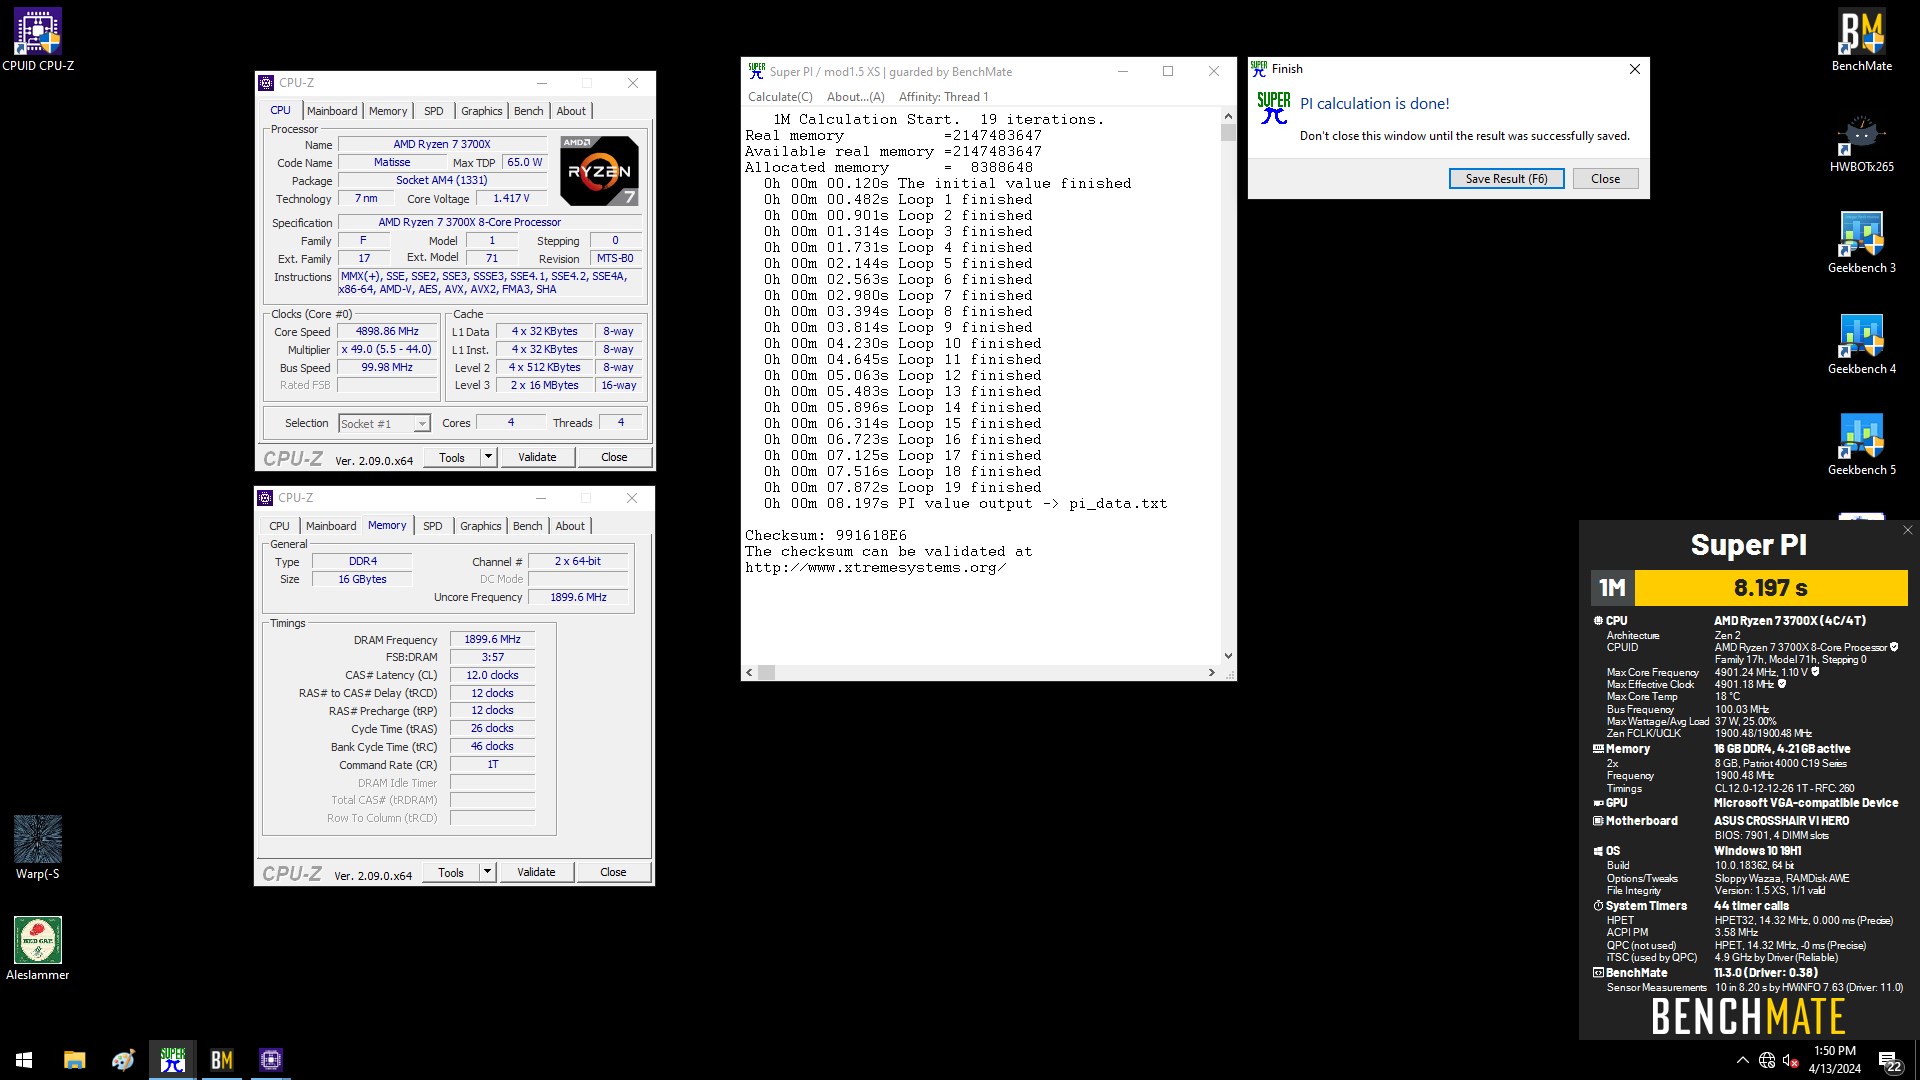Viewport: 1920px width, 1080px height.
Task: Click Super PI vertical scrollbar up arrow
Action: pos(1228,116)
